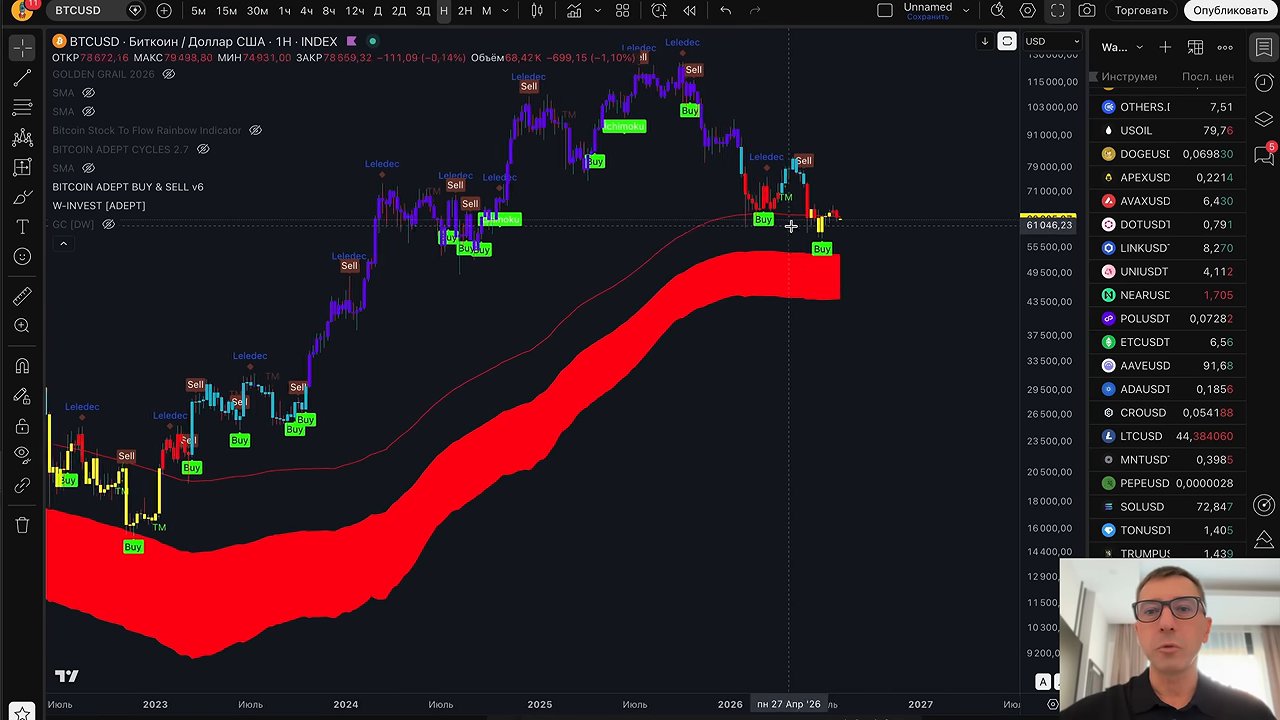This screenshot has width=1280, height=720.
Task: Click the down-arrow button beside USD
Action: click(984, 41)
